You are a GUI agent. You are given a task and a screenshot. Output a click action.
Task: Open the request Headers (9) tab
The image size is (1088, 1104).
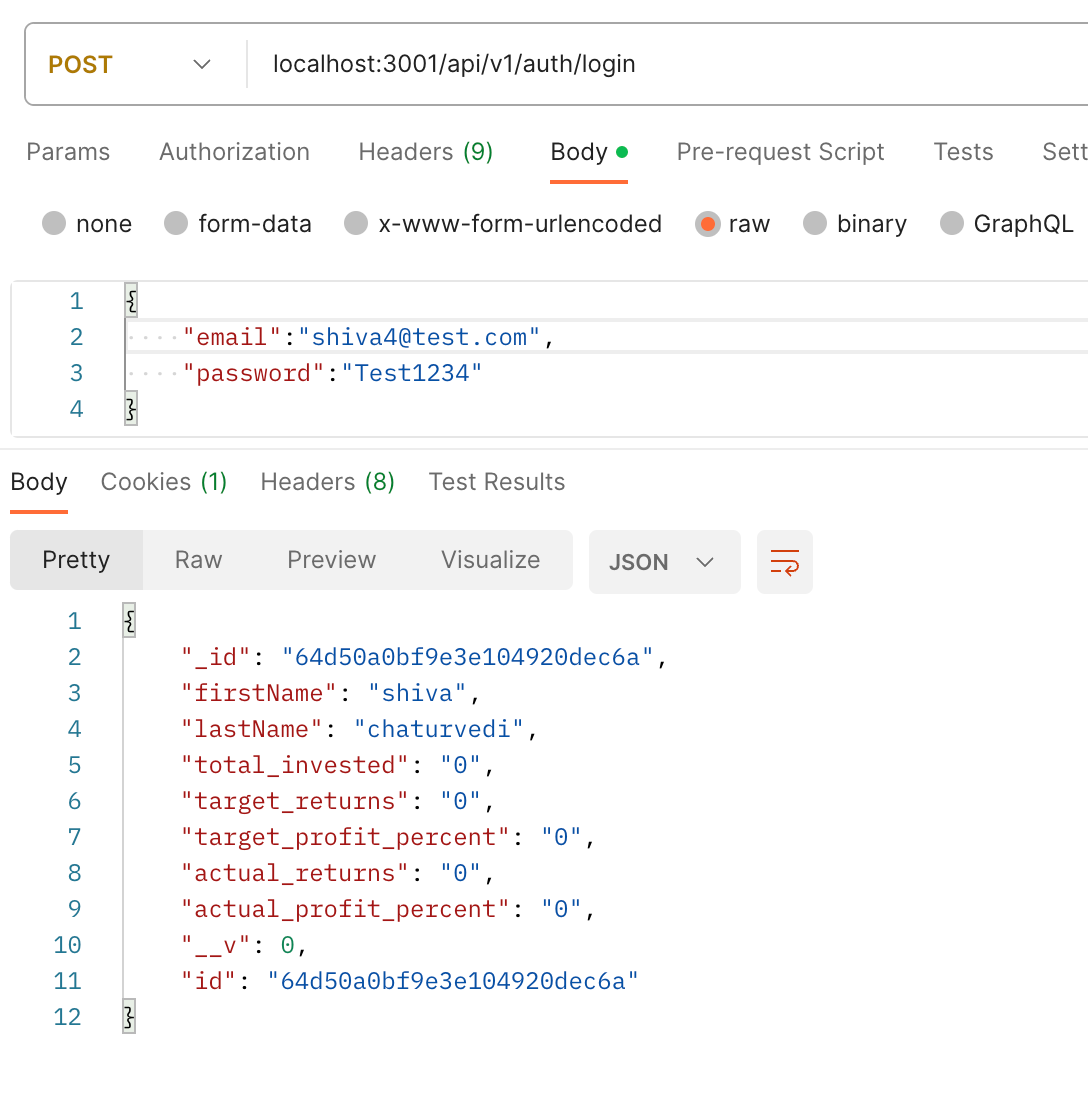point(425,152)
